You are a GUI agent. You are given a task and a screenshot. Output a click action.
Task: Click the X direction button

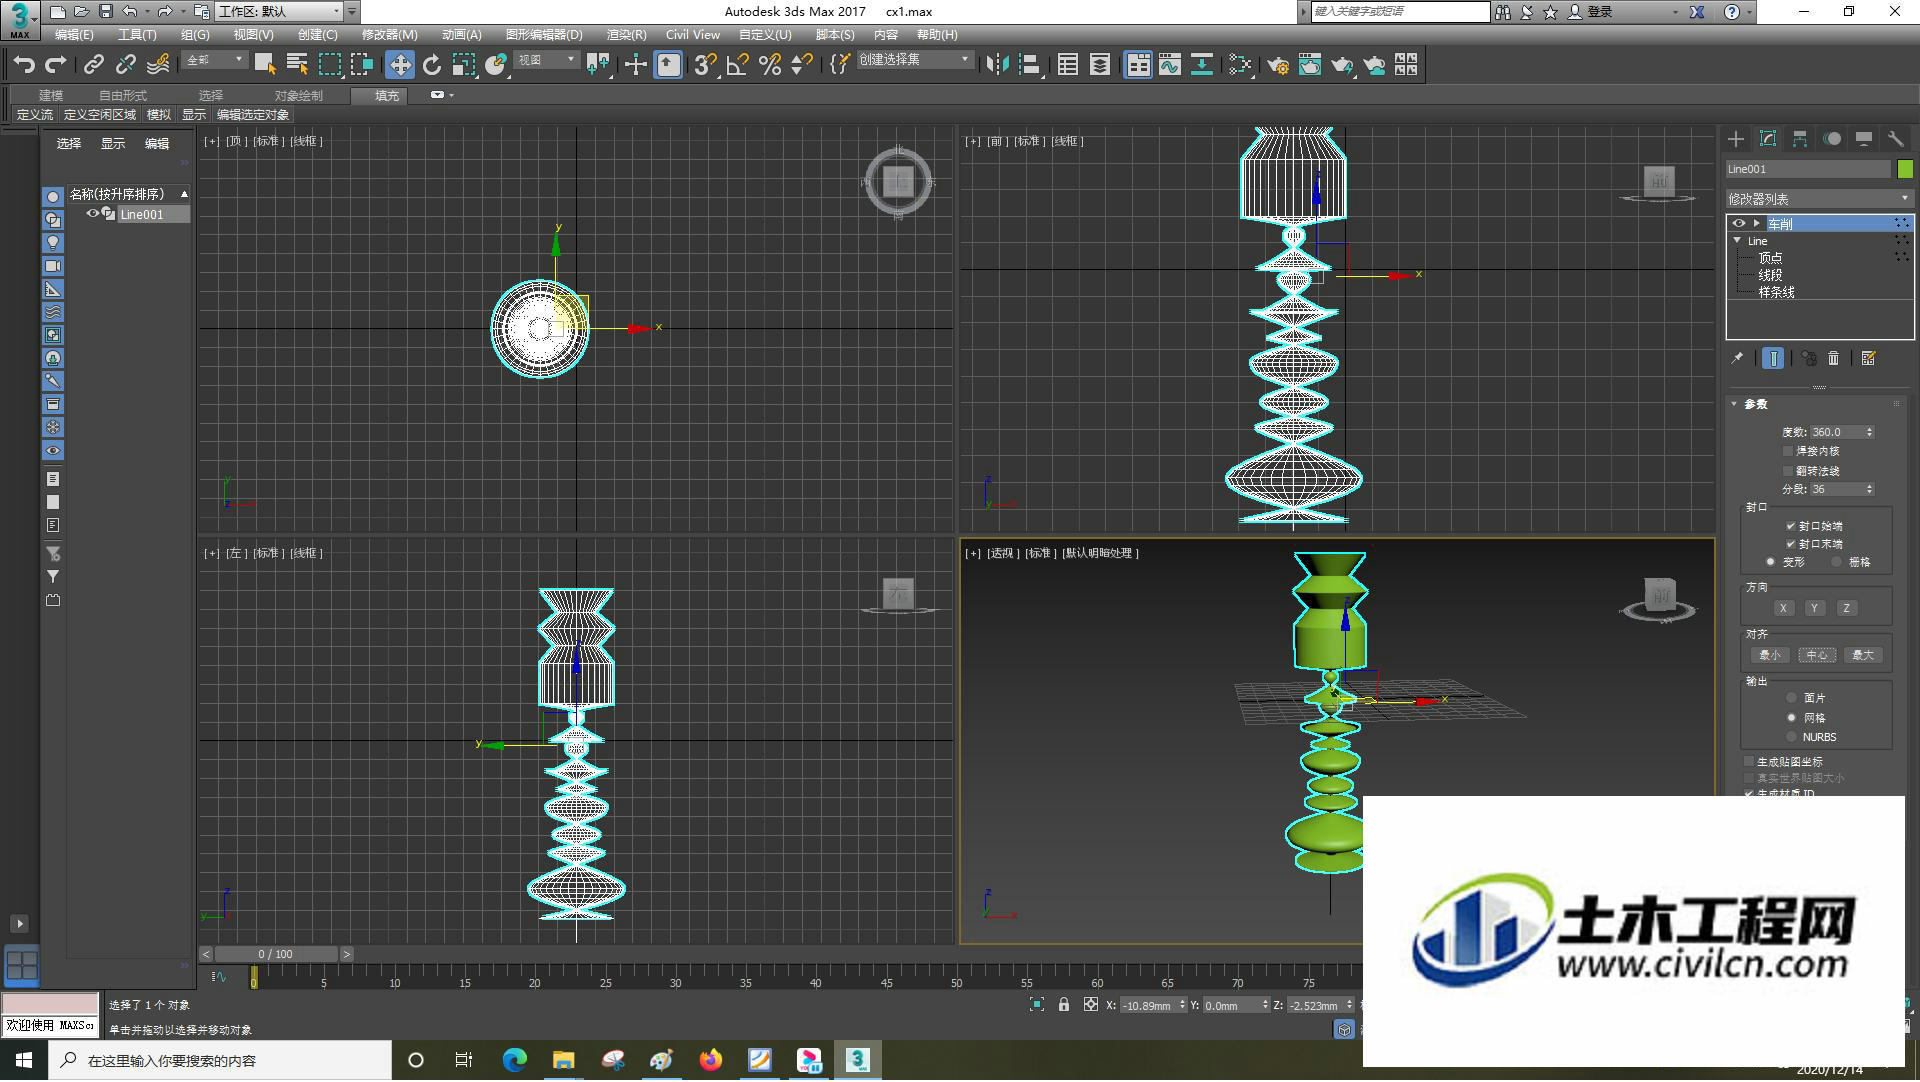[x=1783, y=608]
